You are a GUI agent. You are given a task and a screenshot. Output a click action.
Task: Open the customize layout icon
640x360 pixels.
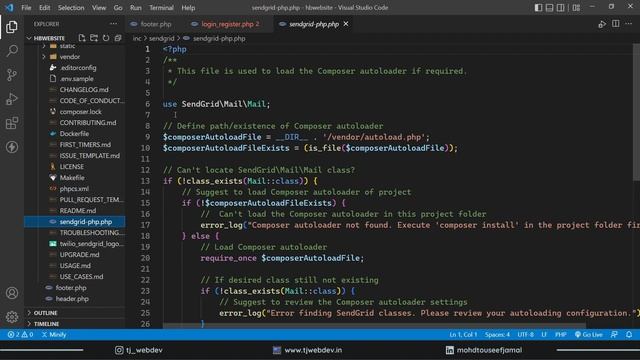576,8
